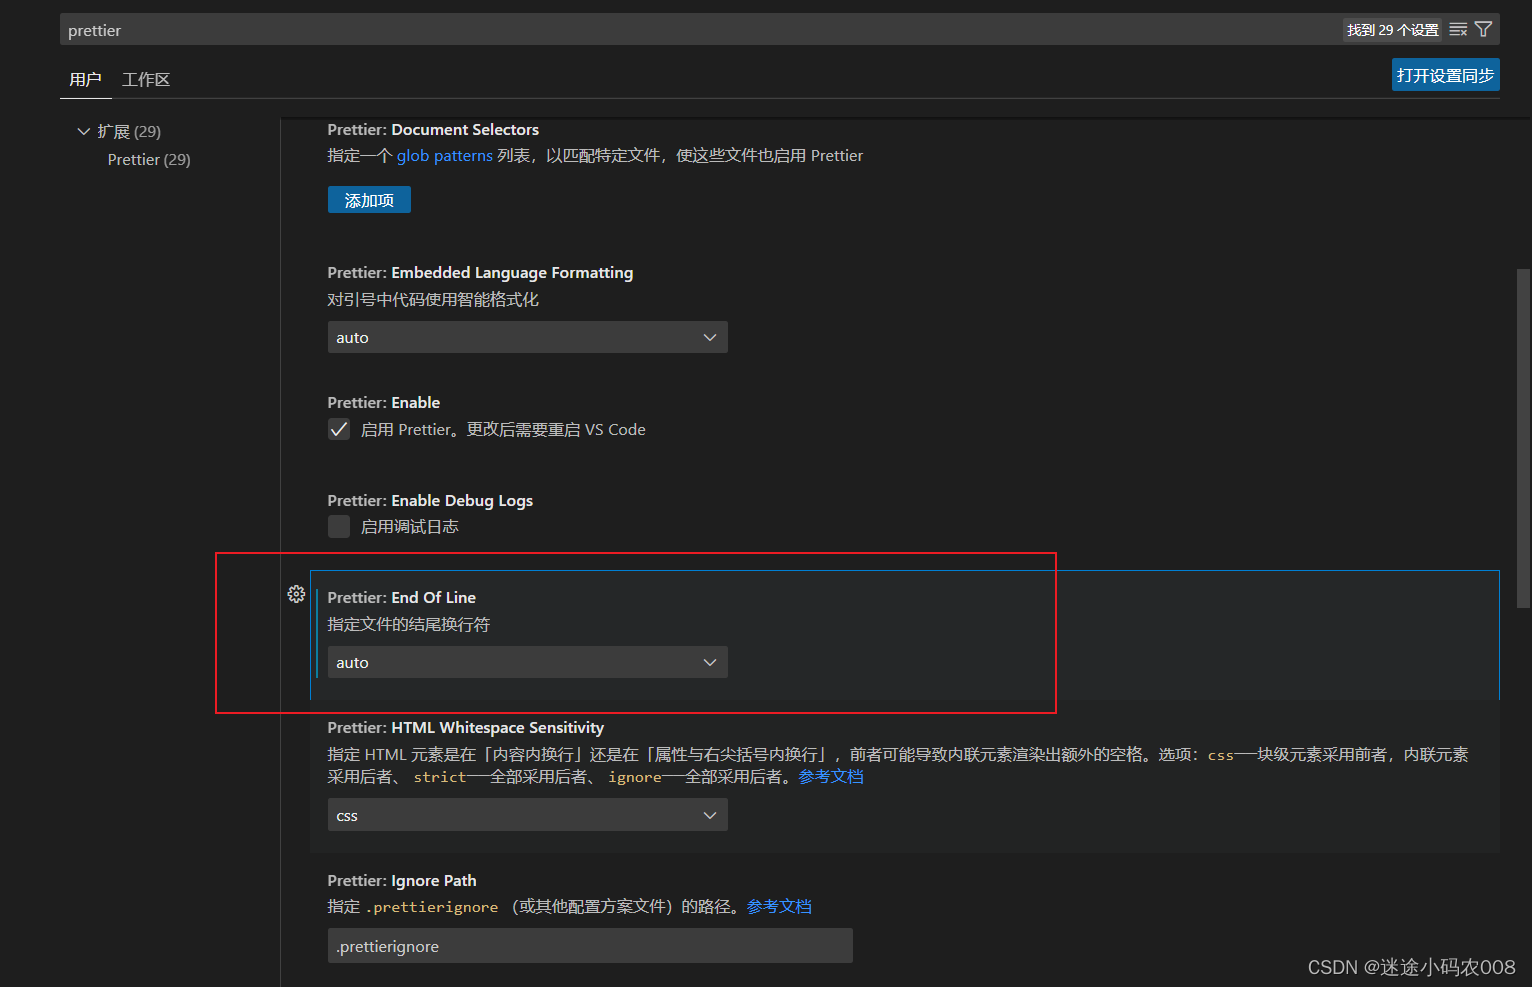Click the Prettier: Ignore Path heading
The width and height of the screenshot is (1532, 987).
pyautogui.click(x=402, y=881)
